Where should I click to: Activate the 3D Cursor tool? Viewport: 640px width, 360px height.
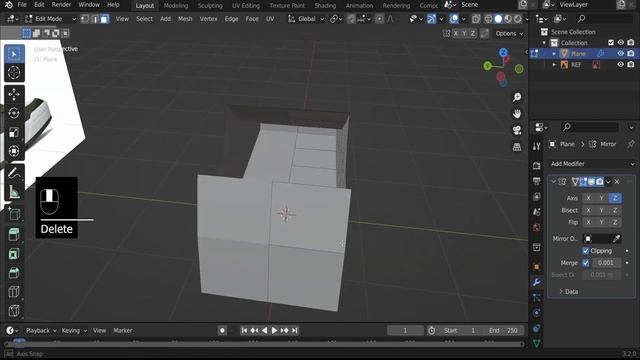point(14,73)
